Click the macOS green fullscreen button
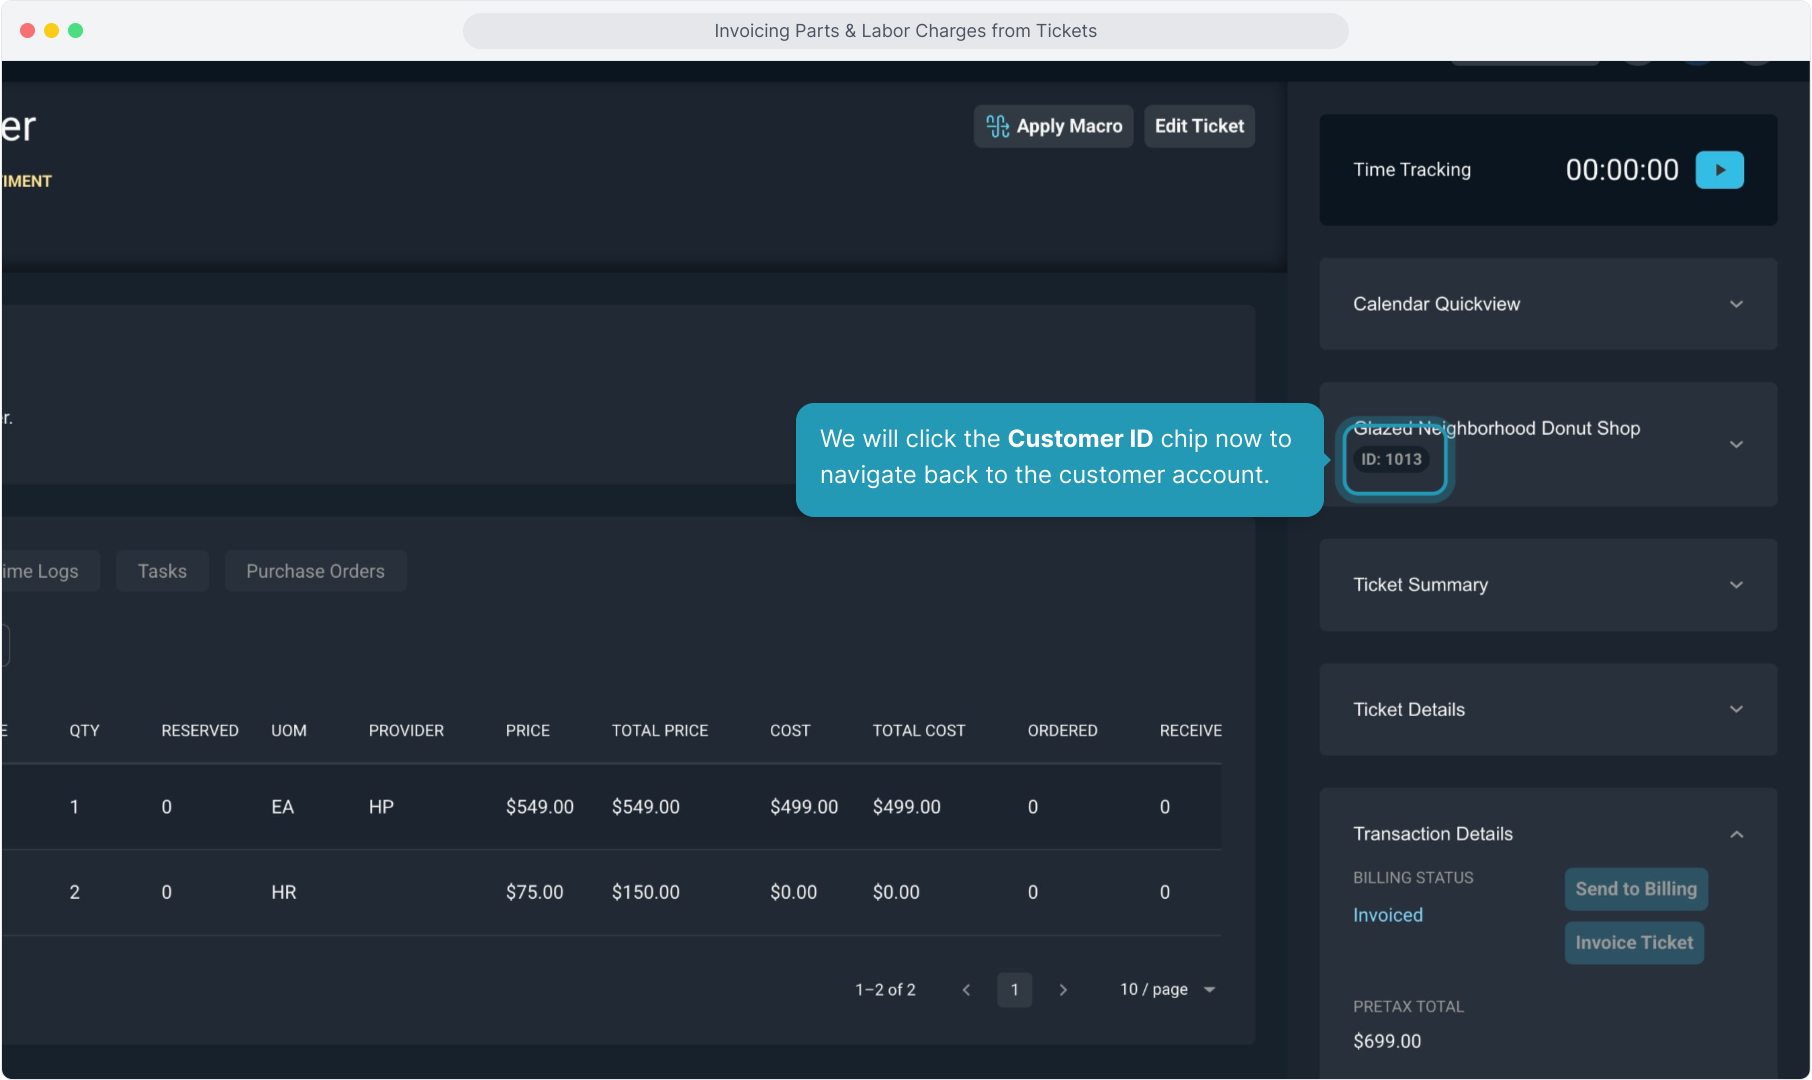This screenshot has width=1812, height=1080. [75, 31]
